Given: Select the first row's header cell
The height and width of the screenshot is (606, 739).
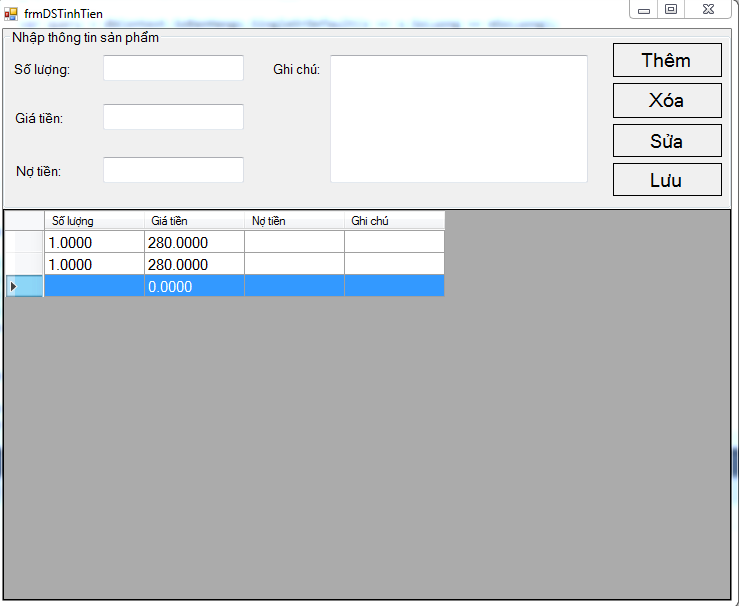Looking at the screenshot, I should [24, 242].
